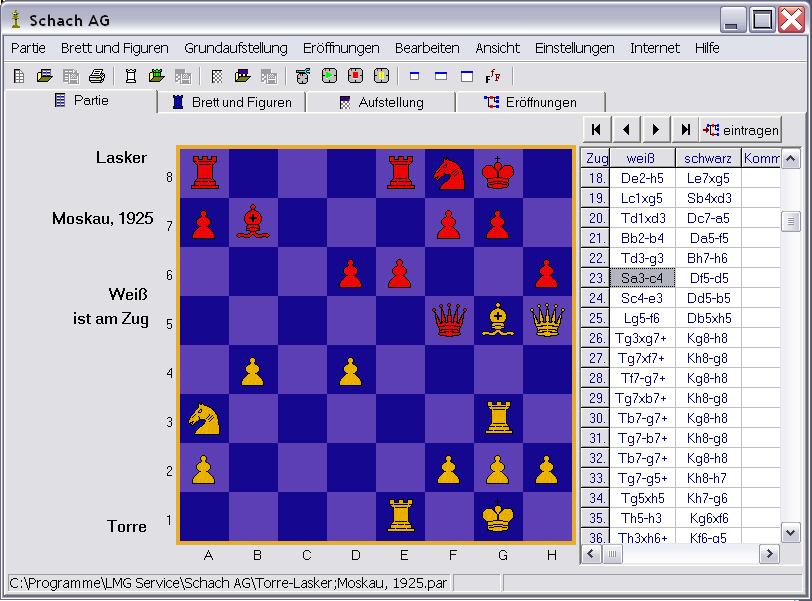Step back one move

click(x=625, y=128)
